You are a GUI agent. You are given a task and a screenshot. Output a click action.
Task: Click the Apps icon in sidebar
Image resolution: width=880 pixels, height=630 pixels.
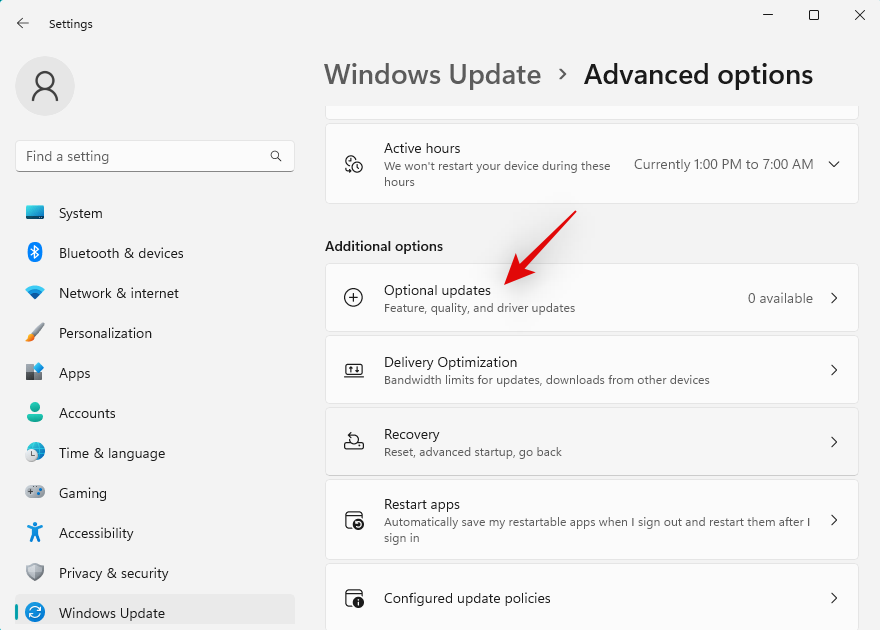[35, 372]
